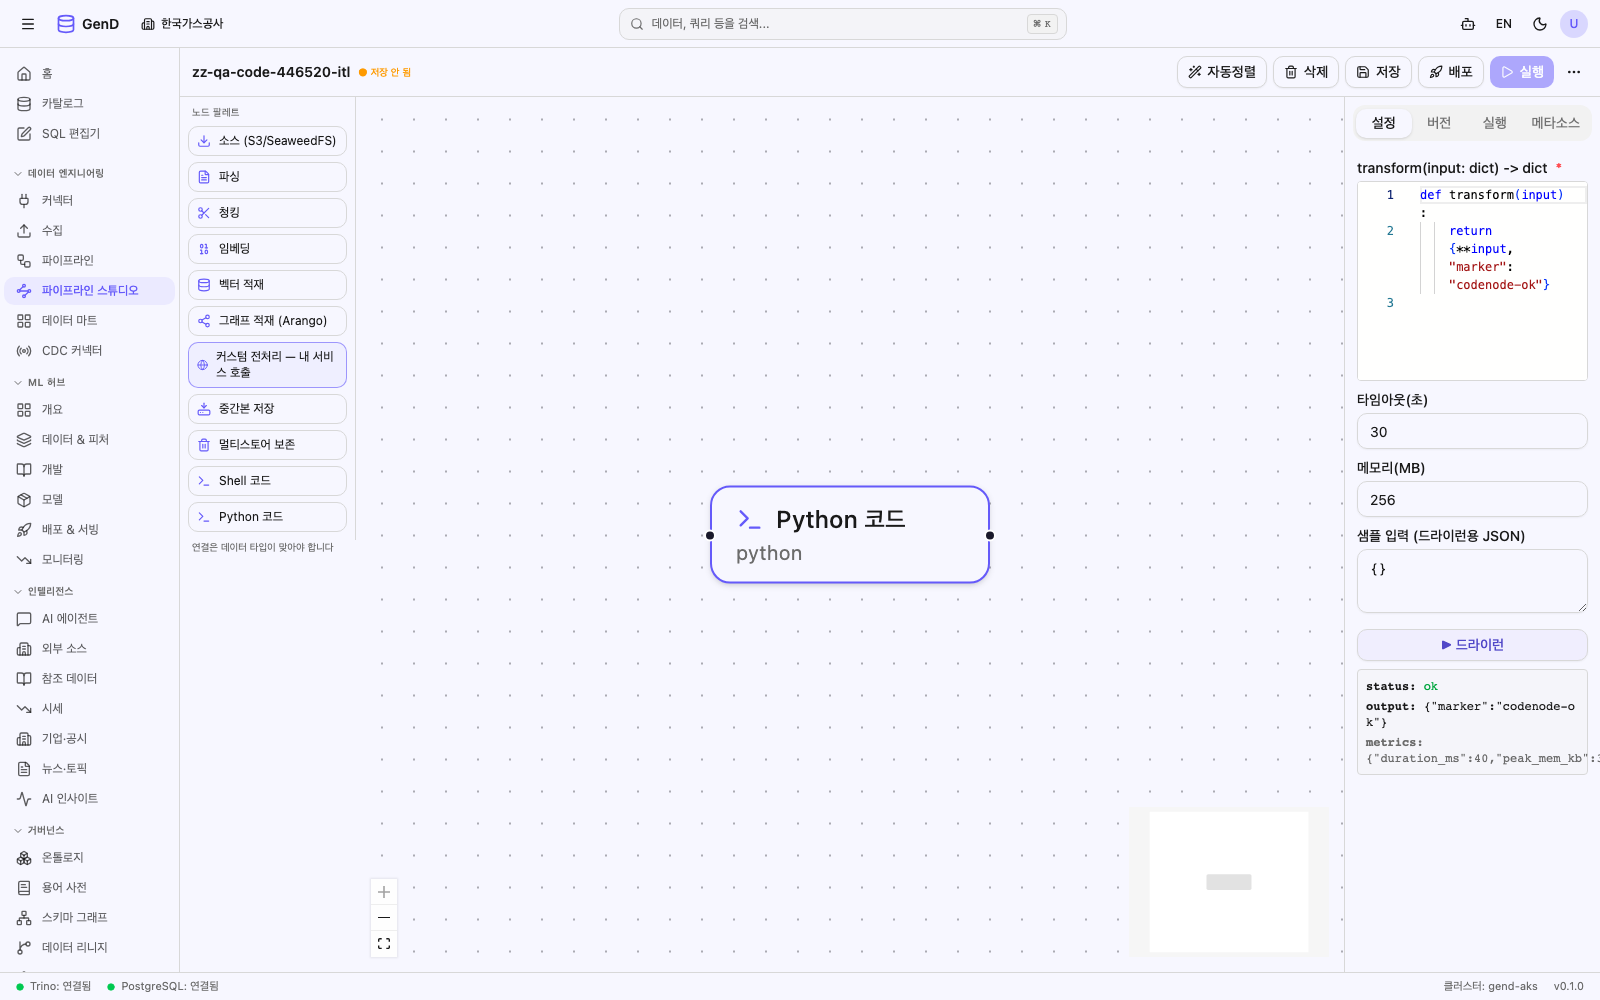Open 시세 in the sidebar
1600x1000 pixels.
click(90, 709)
